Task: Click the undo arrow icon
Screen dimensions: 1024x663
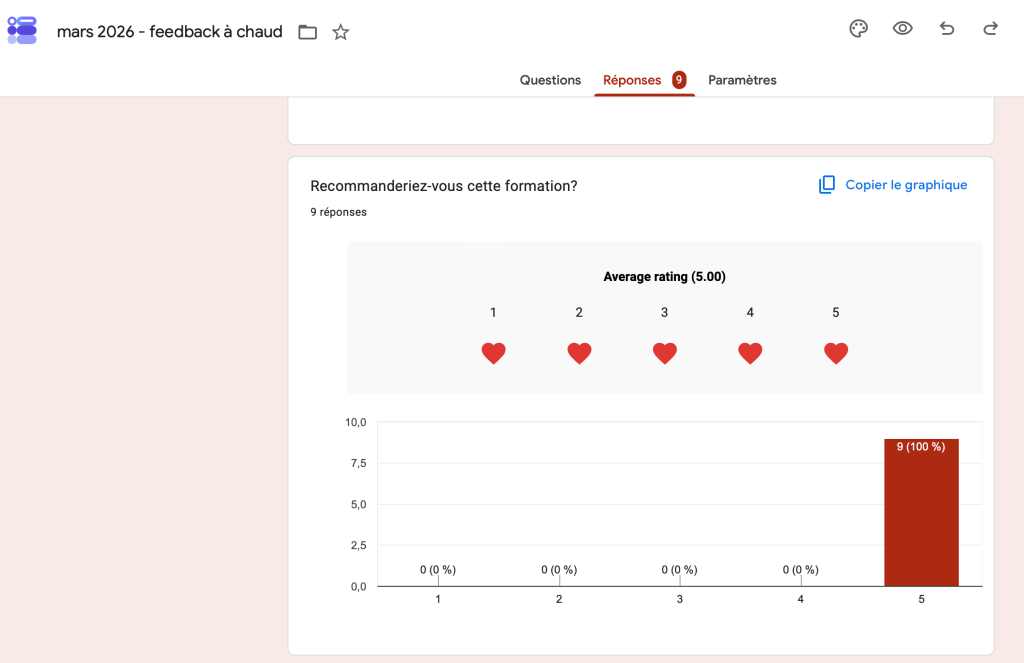Action: 947,28
